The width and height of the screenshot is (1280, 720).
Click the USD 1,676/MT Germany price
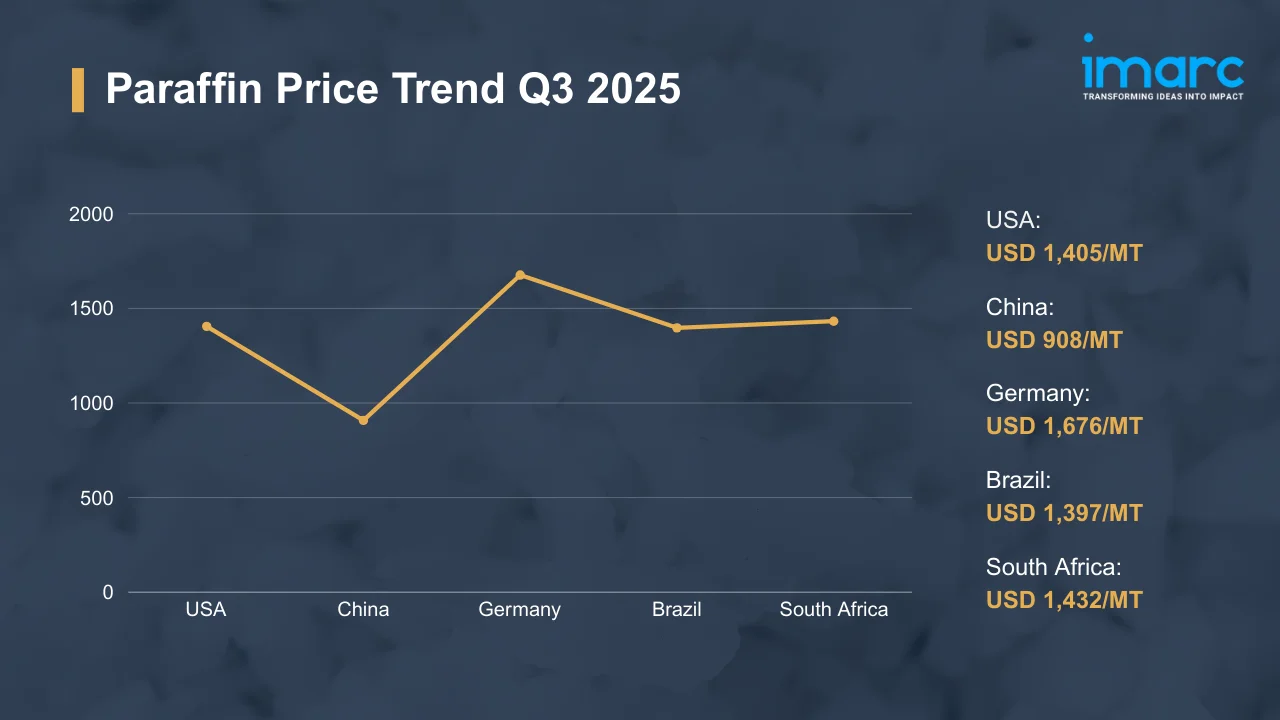coord(1064,426)
